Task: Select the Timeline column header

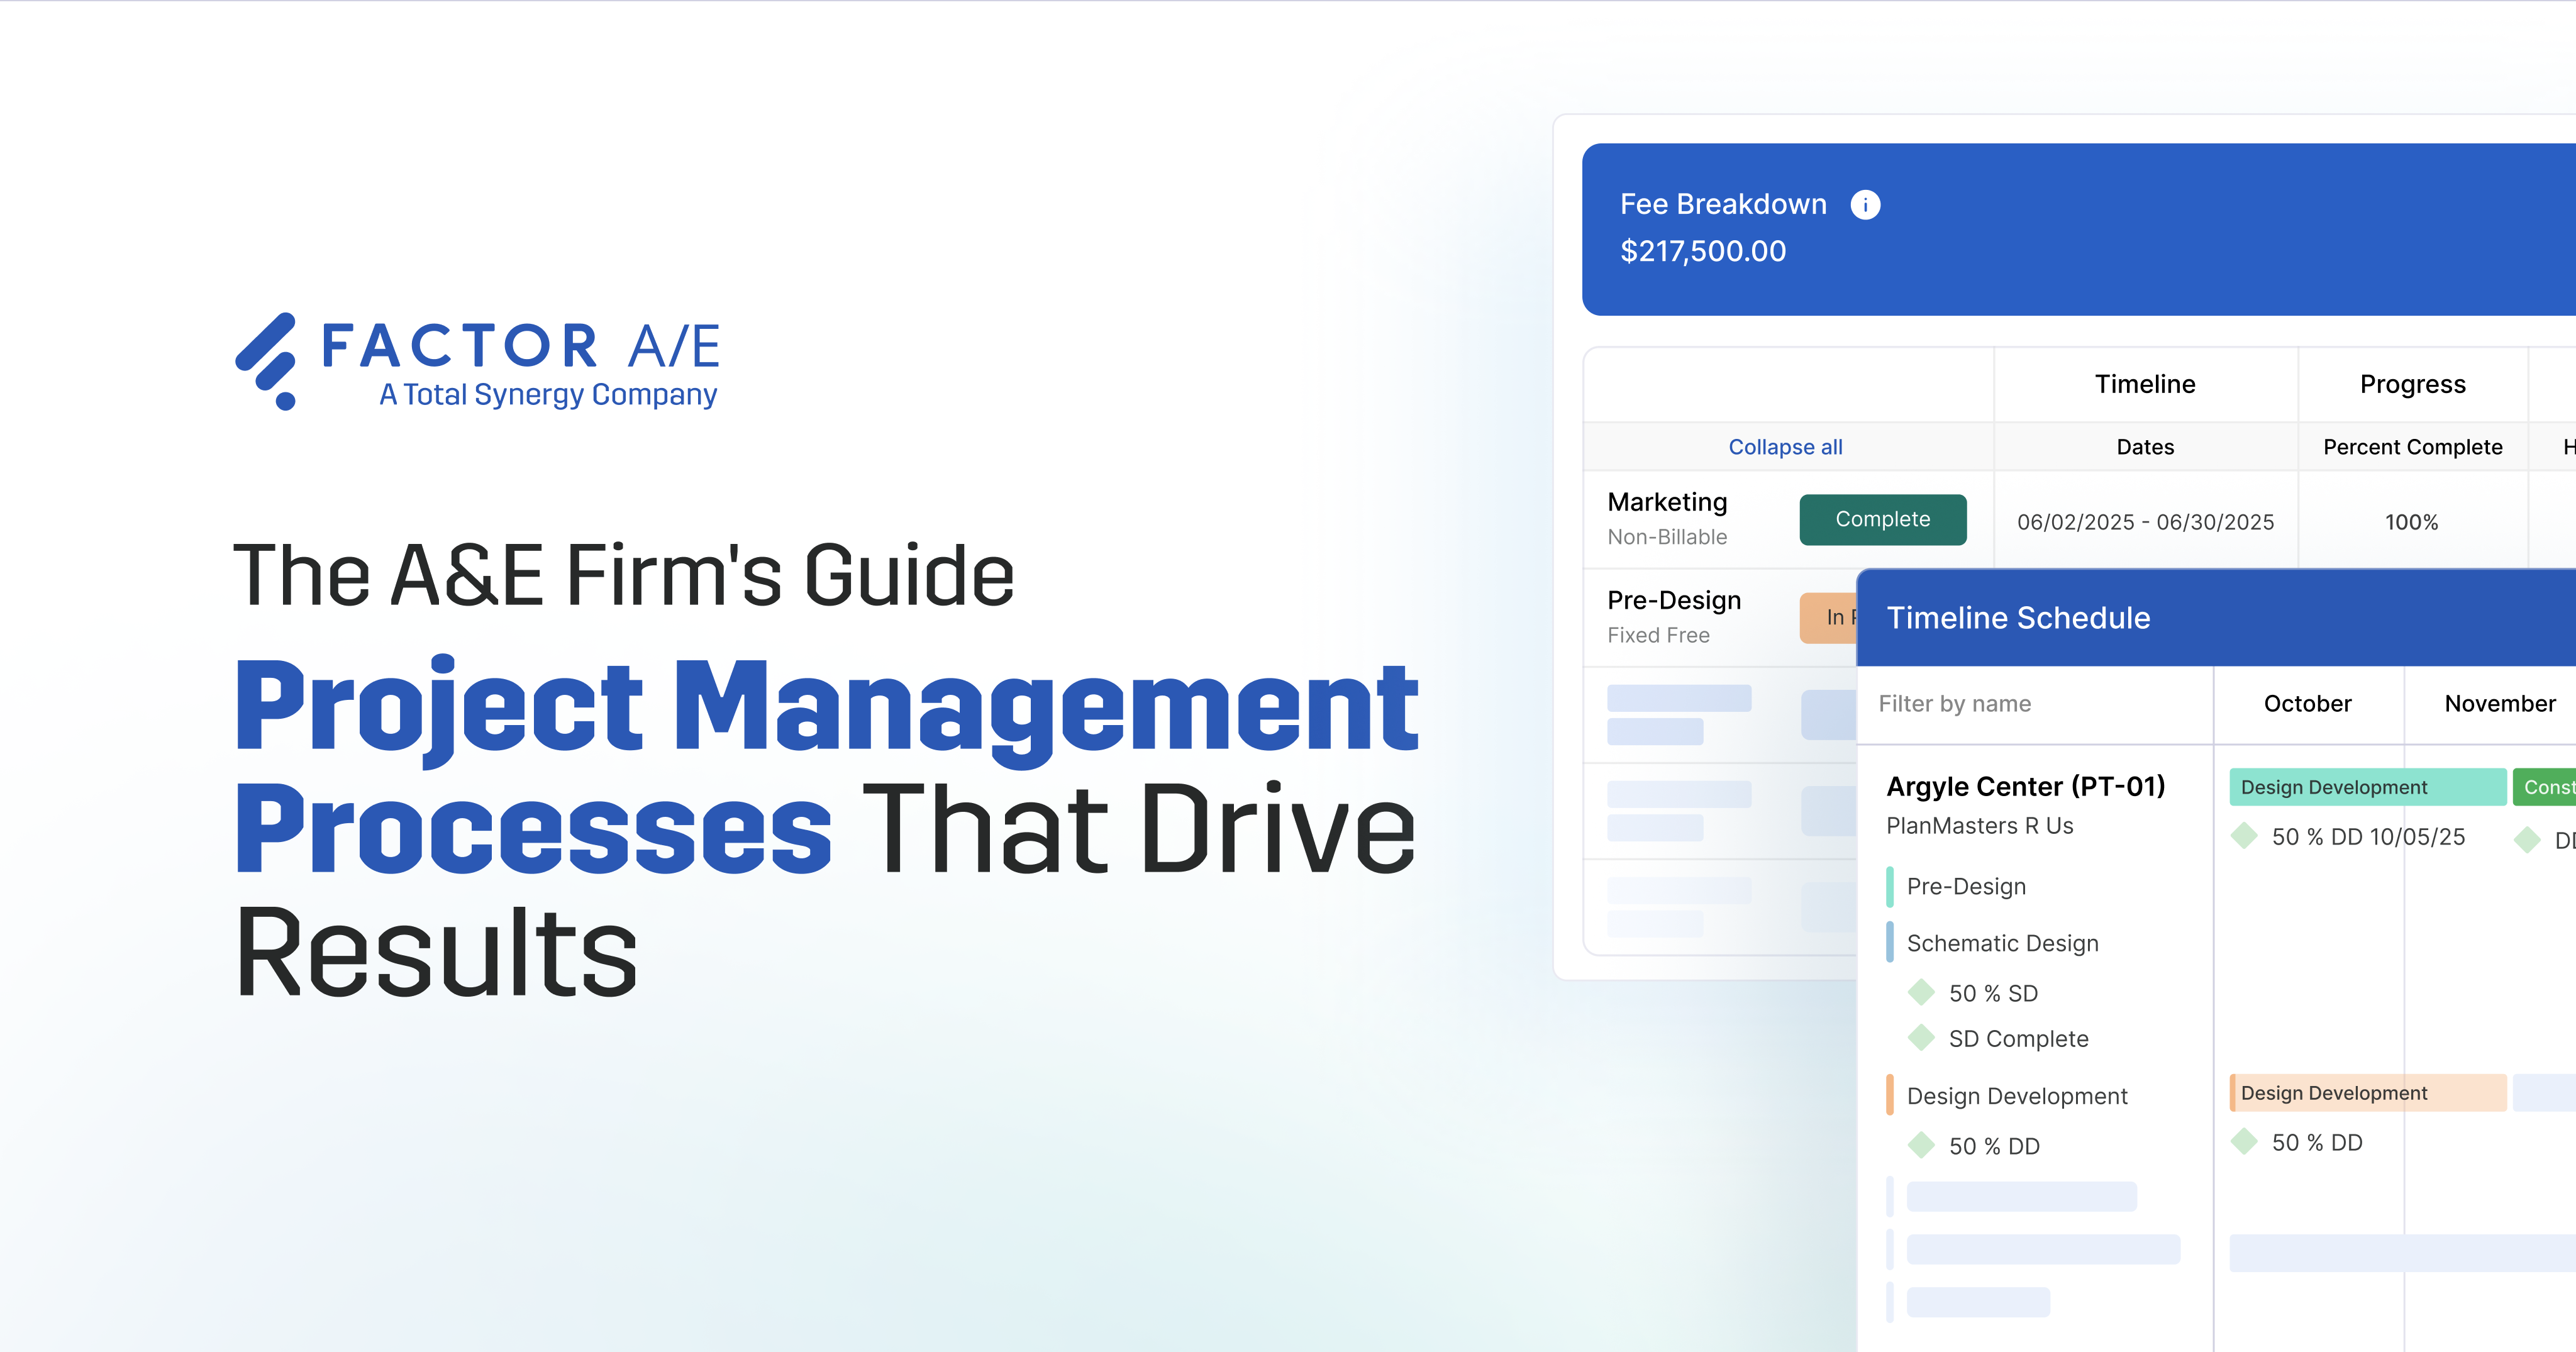Action: [2145, 384]
